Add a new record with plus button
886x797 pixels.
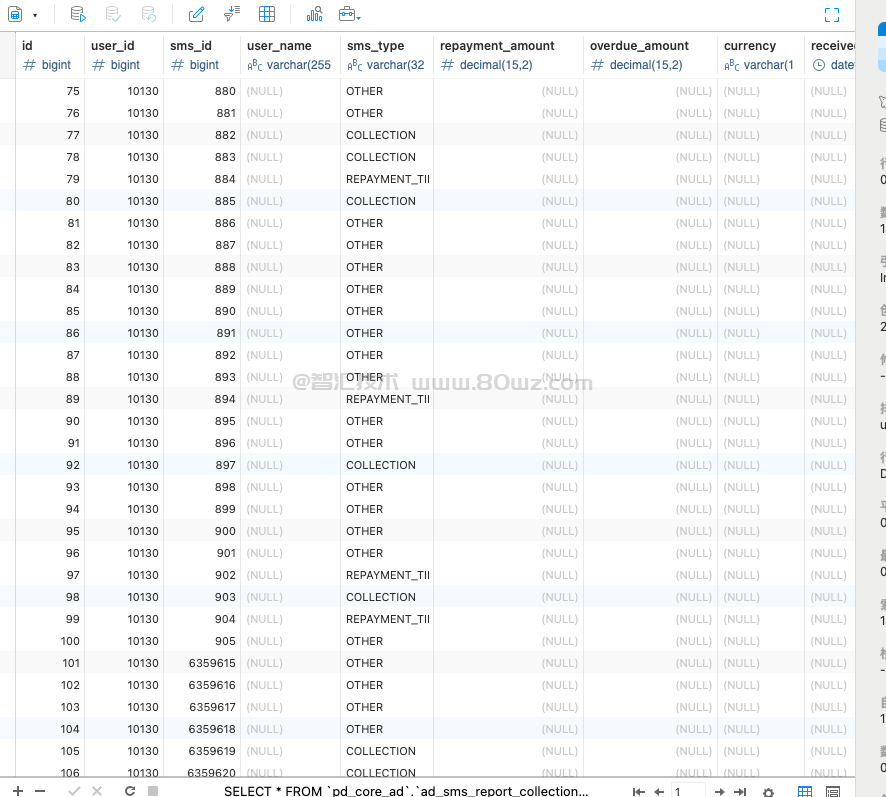click(17, 791)
